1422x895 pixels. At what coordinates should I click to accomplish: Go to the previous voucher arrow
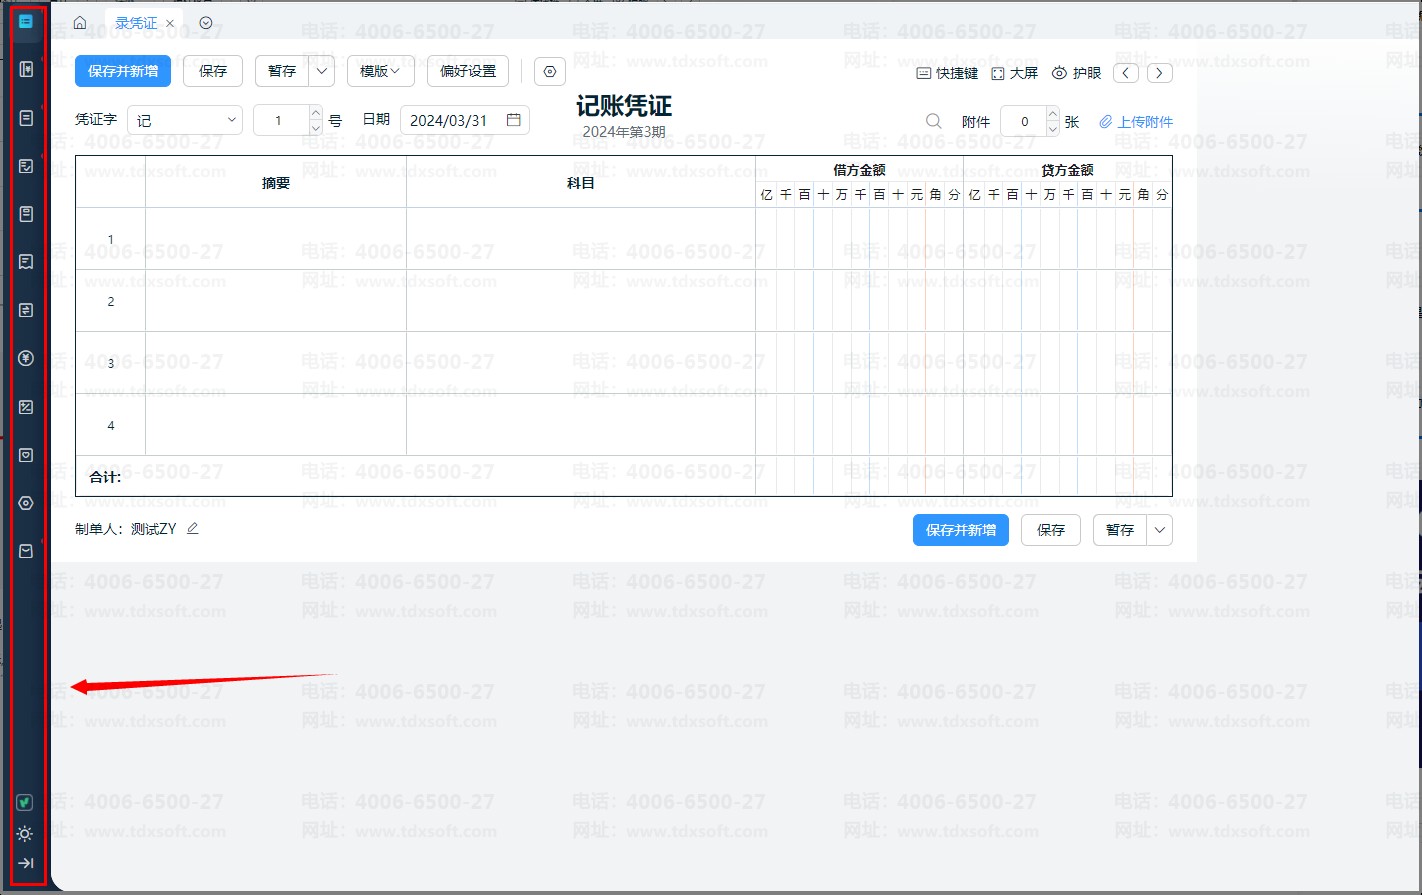coord(1126,73)
